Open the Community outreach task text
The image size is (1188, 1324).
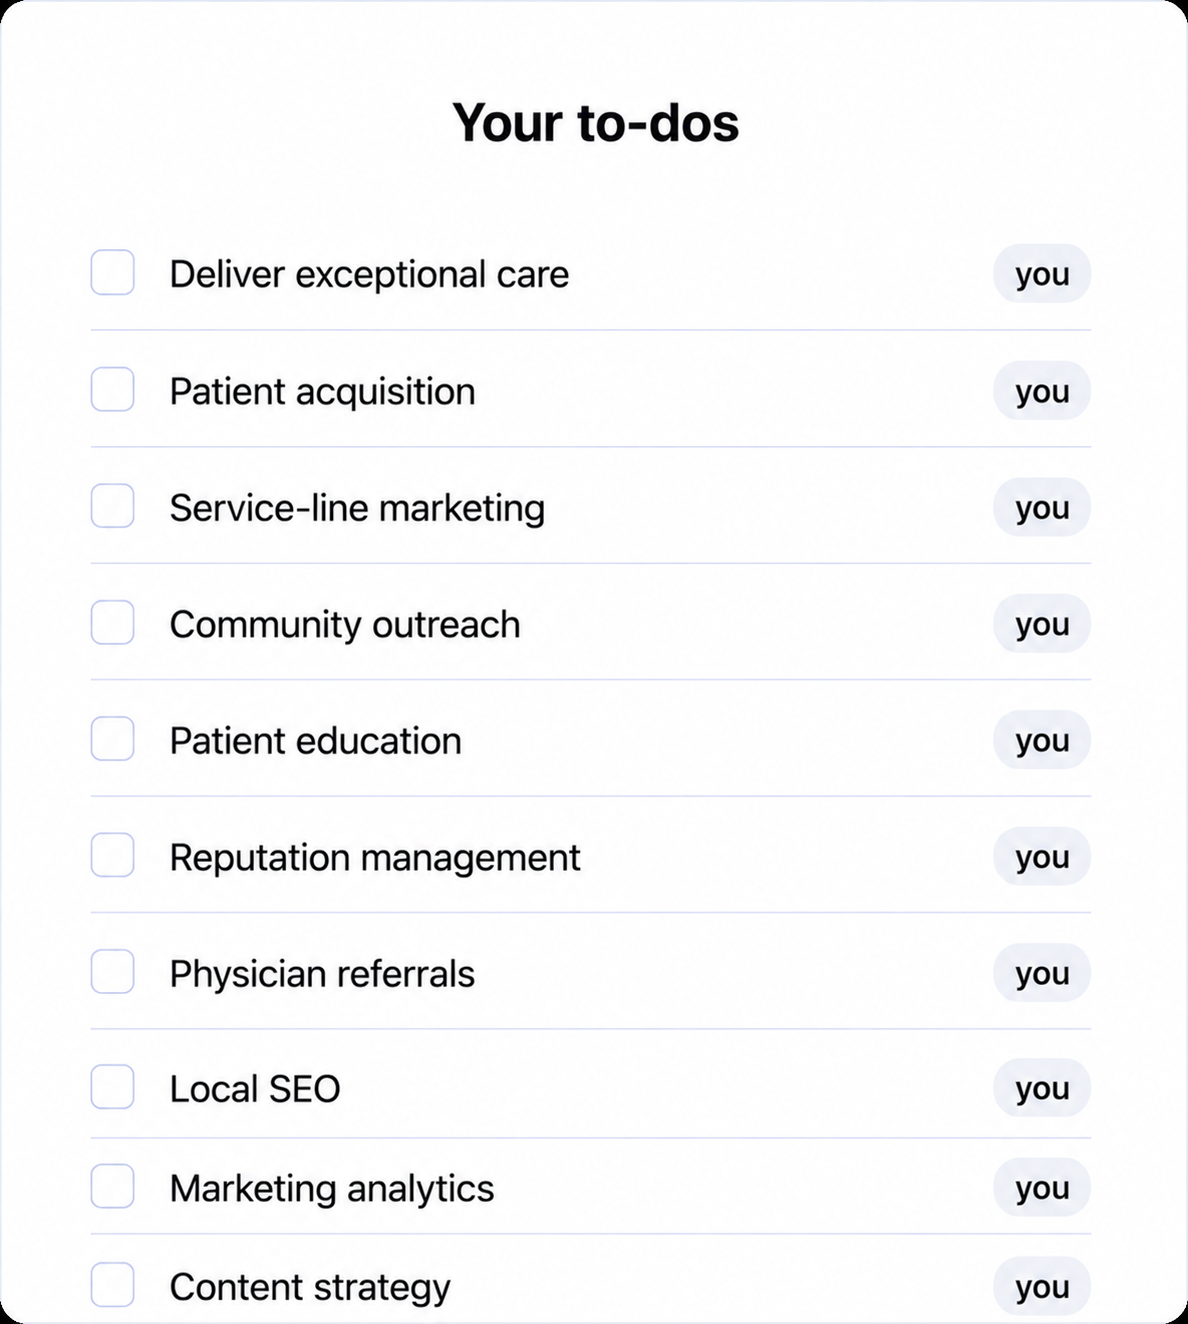click(x=345, y=625)
